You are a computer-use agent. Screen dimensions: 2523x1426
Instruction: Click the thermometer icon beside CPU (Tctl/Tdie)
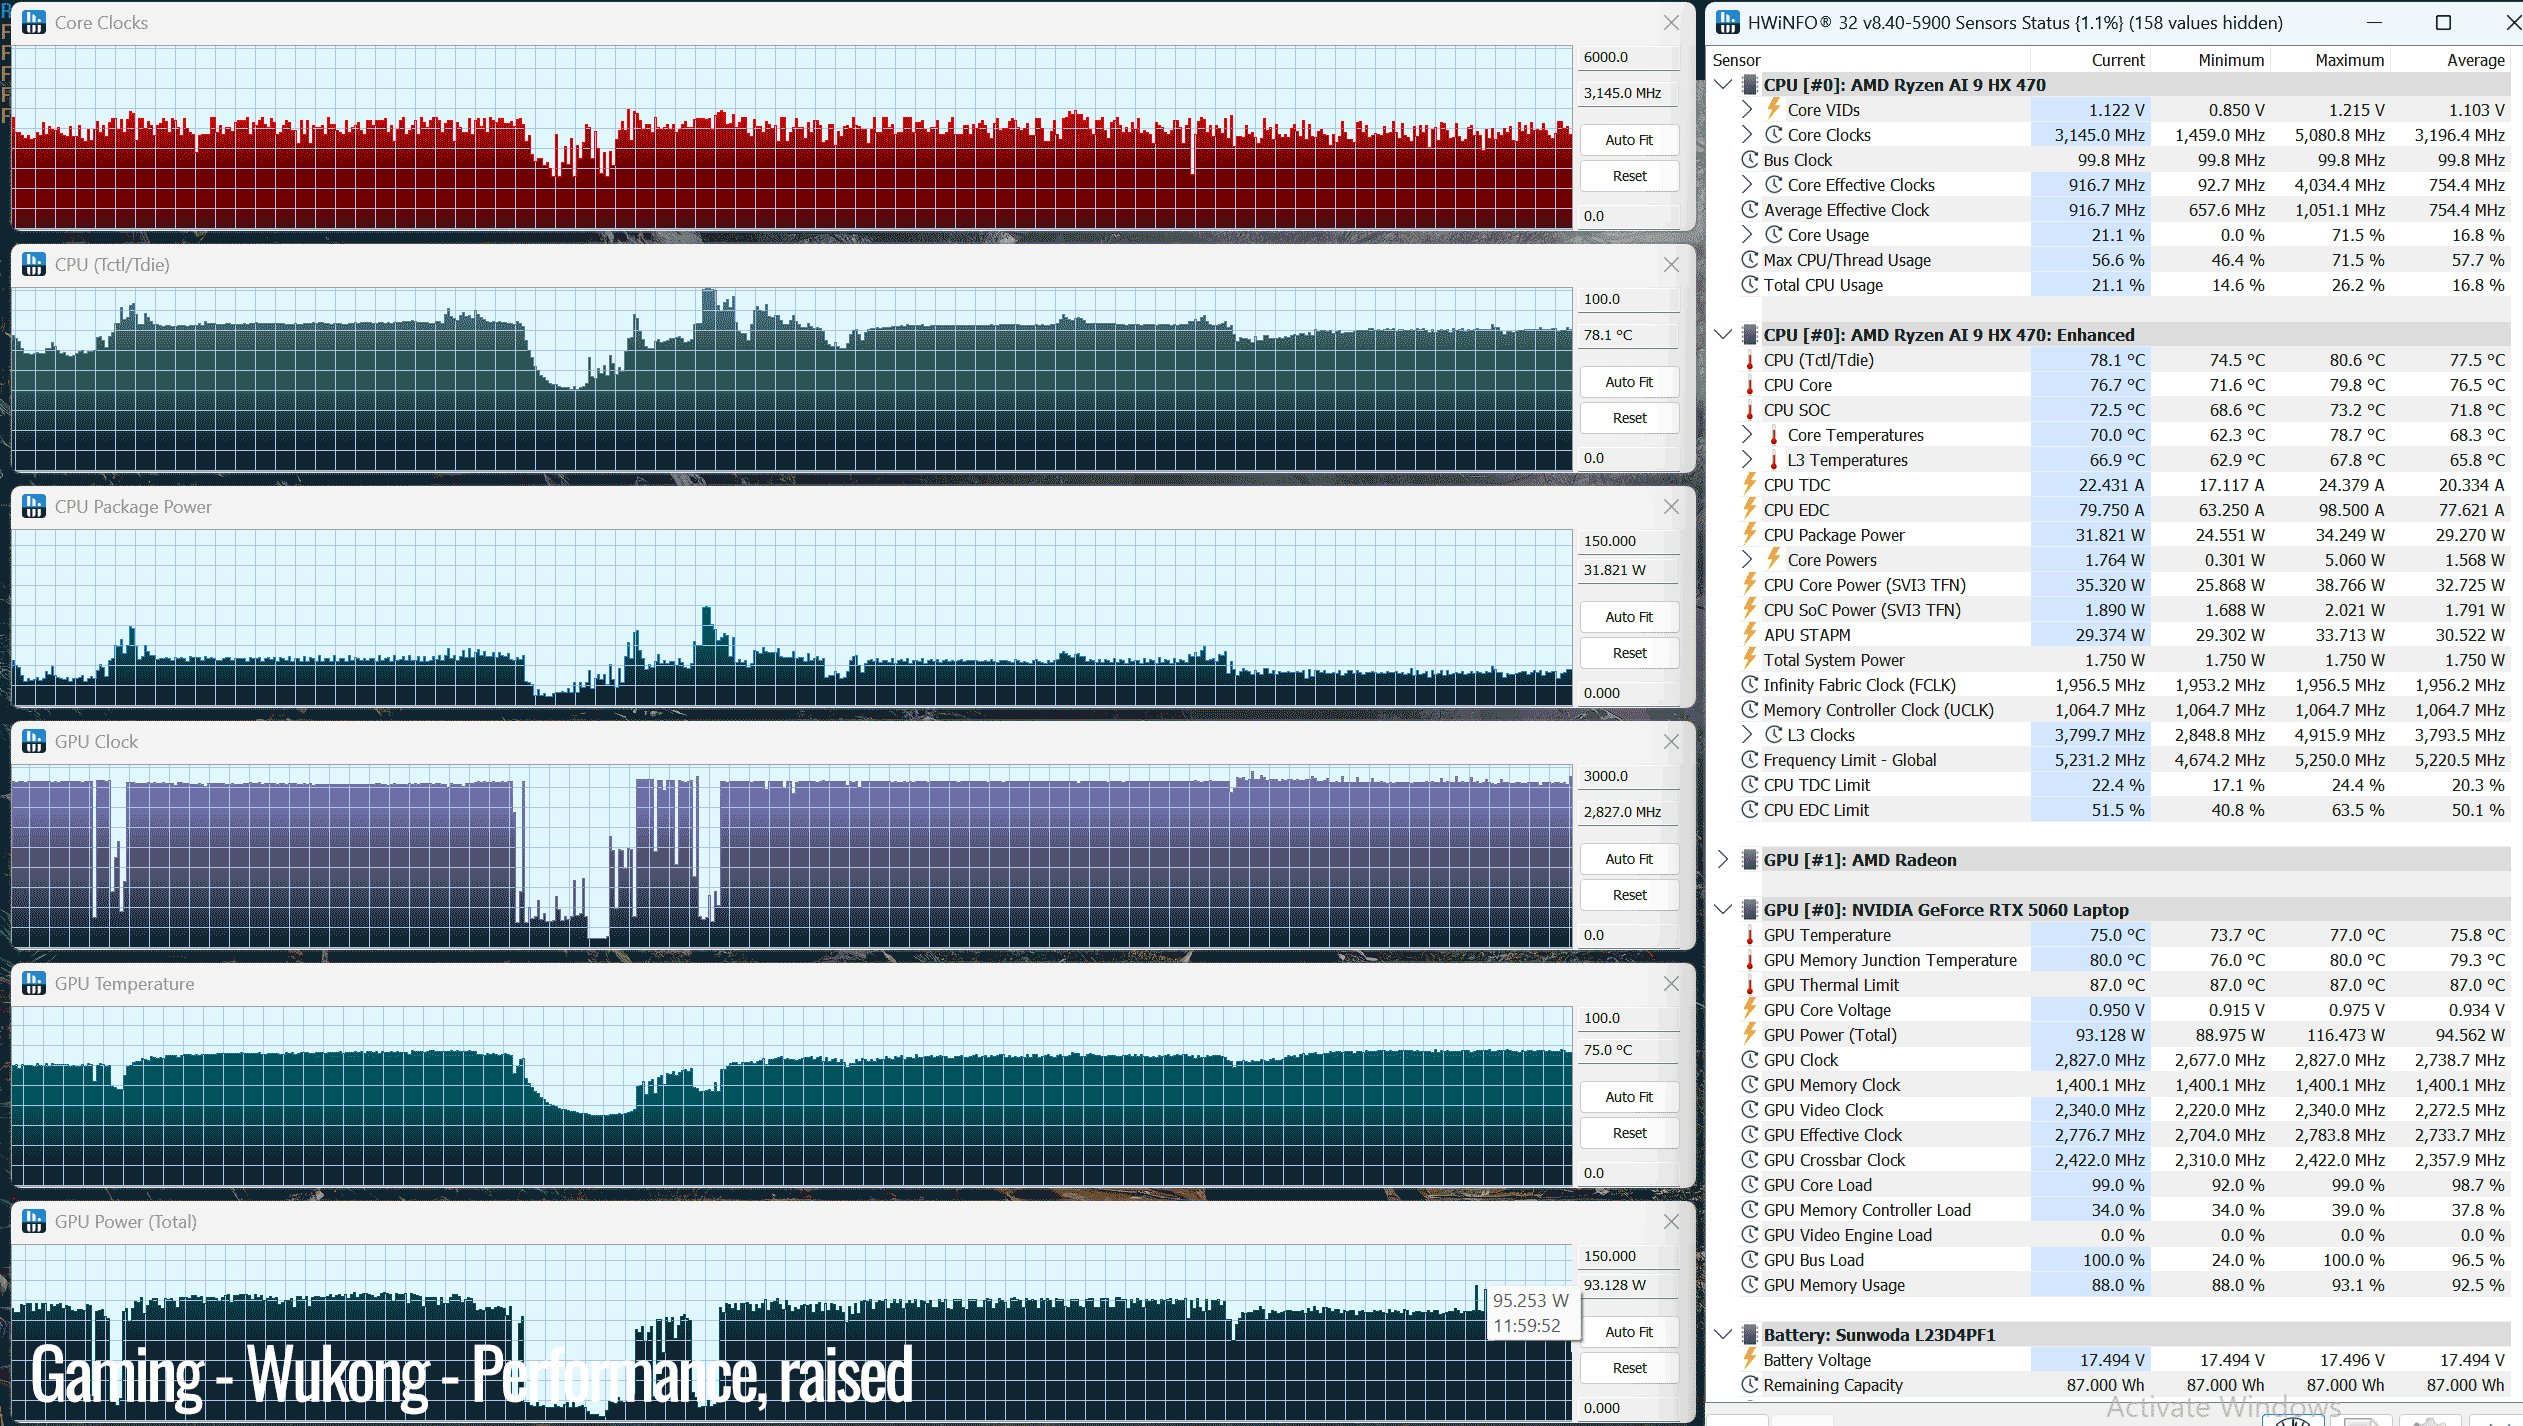coord(1749,360)
